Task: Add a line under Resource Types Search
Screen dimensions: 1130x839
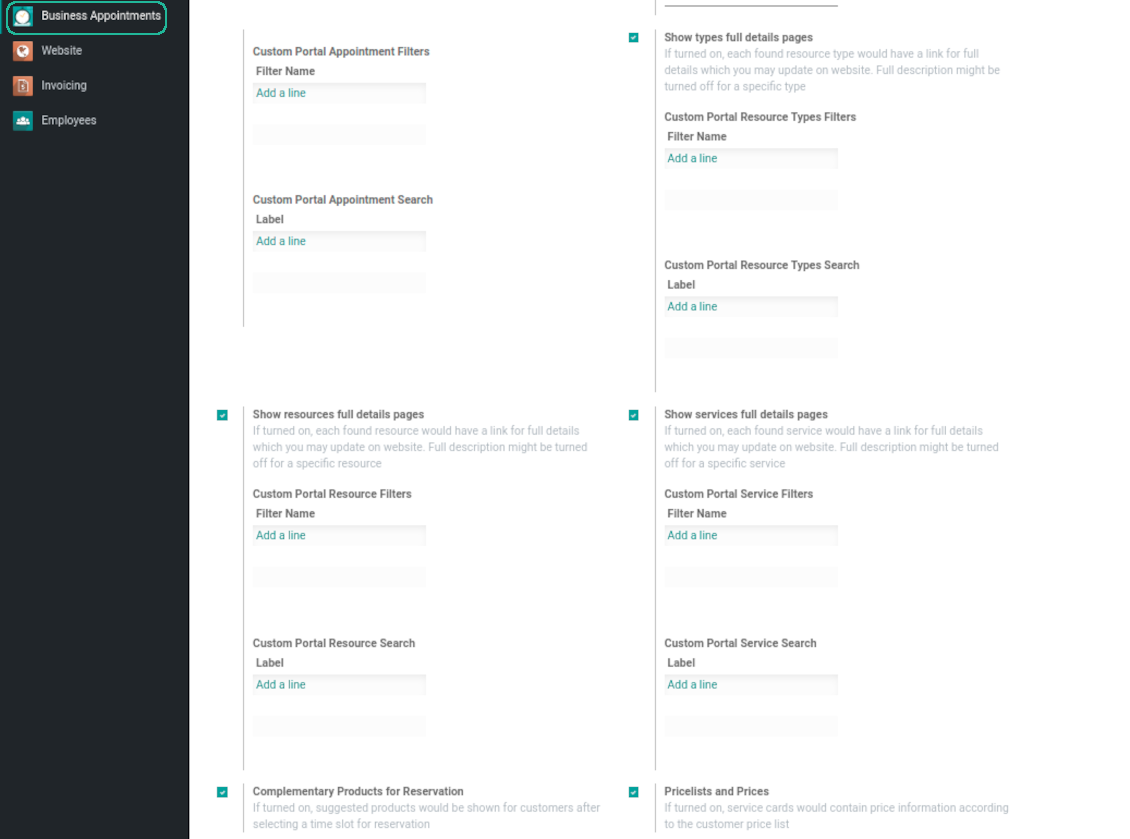Action: pos(692,307)
